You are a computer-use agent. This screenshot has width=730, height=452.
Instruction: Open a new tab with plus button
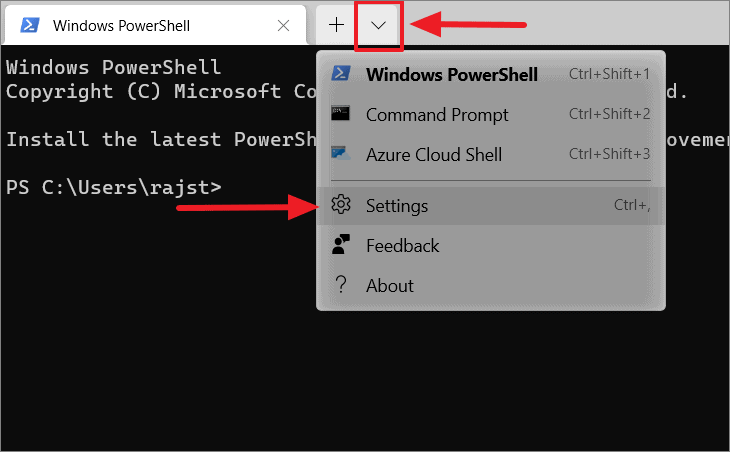pos(336,25)
